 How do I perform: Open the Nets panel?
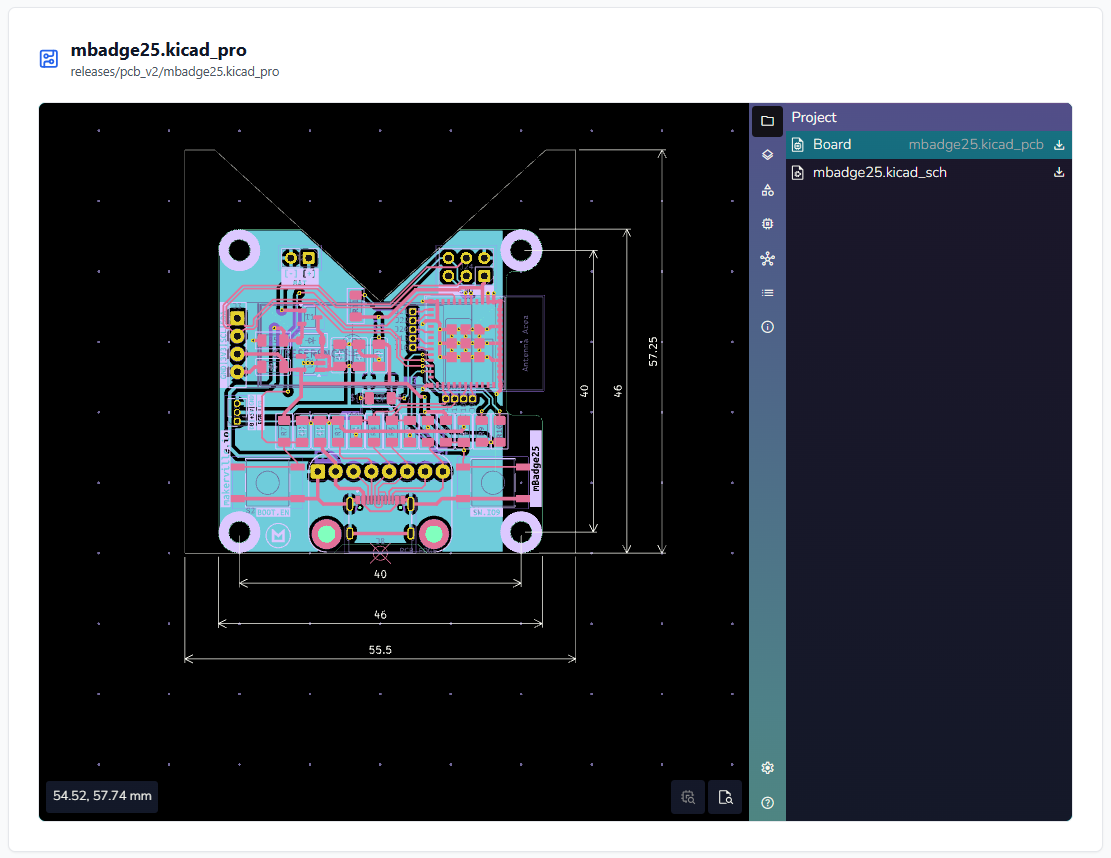point(767,259)
